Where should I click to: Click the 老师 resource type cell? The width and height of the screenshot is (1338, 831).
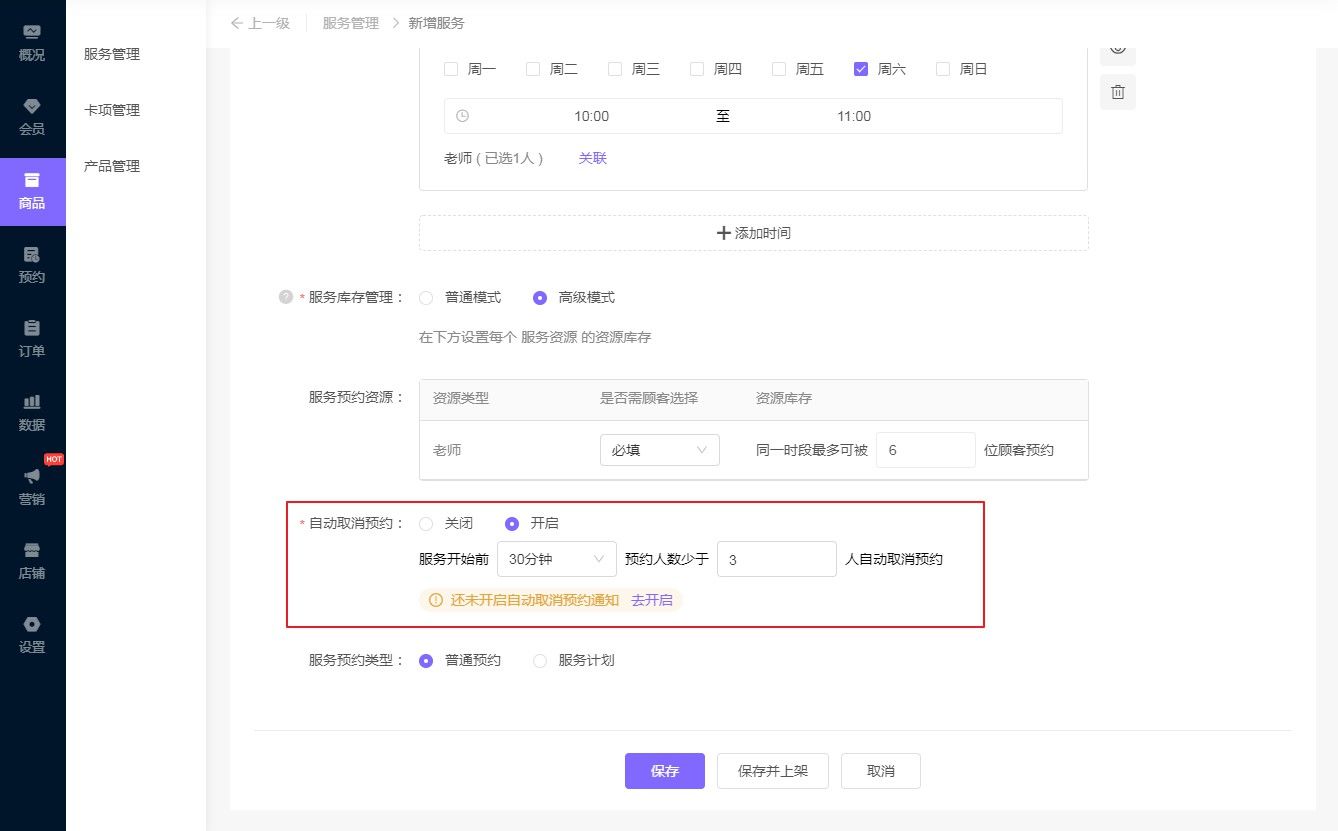click(x=447, y=450)
